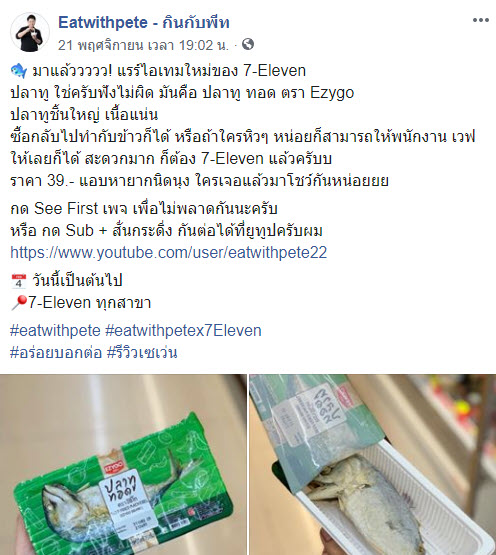The width and height of the screenshot is (496, 555).
Task: Open the post timestamp 21 พฤศจิกายน
Action: (x=143, y=45)
